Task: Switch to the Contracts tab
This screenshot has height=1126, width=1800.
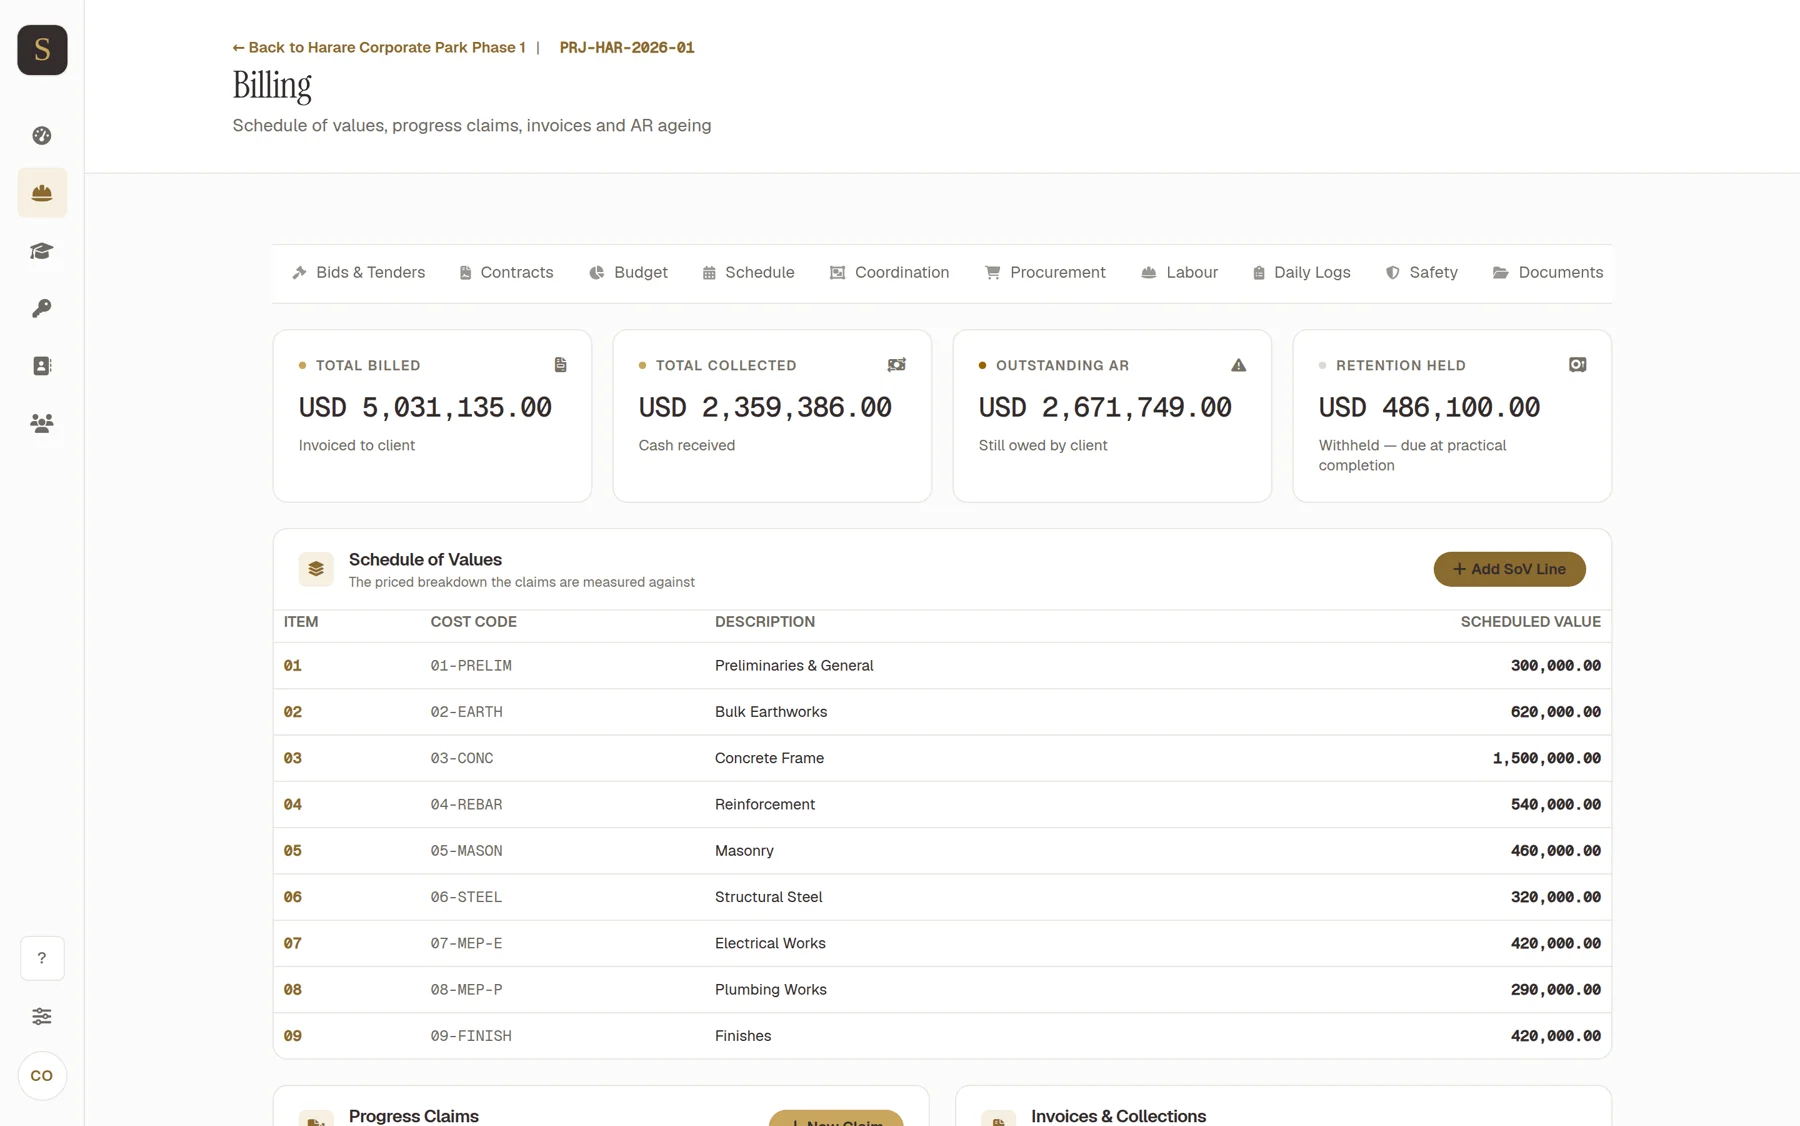Action: click(x=506, y=273)
